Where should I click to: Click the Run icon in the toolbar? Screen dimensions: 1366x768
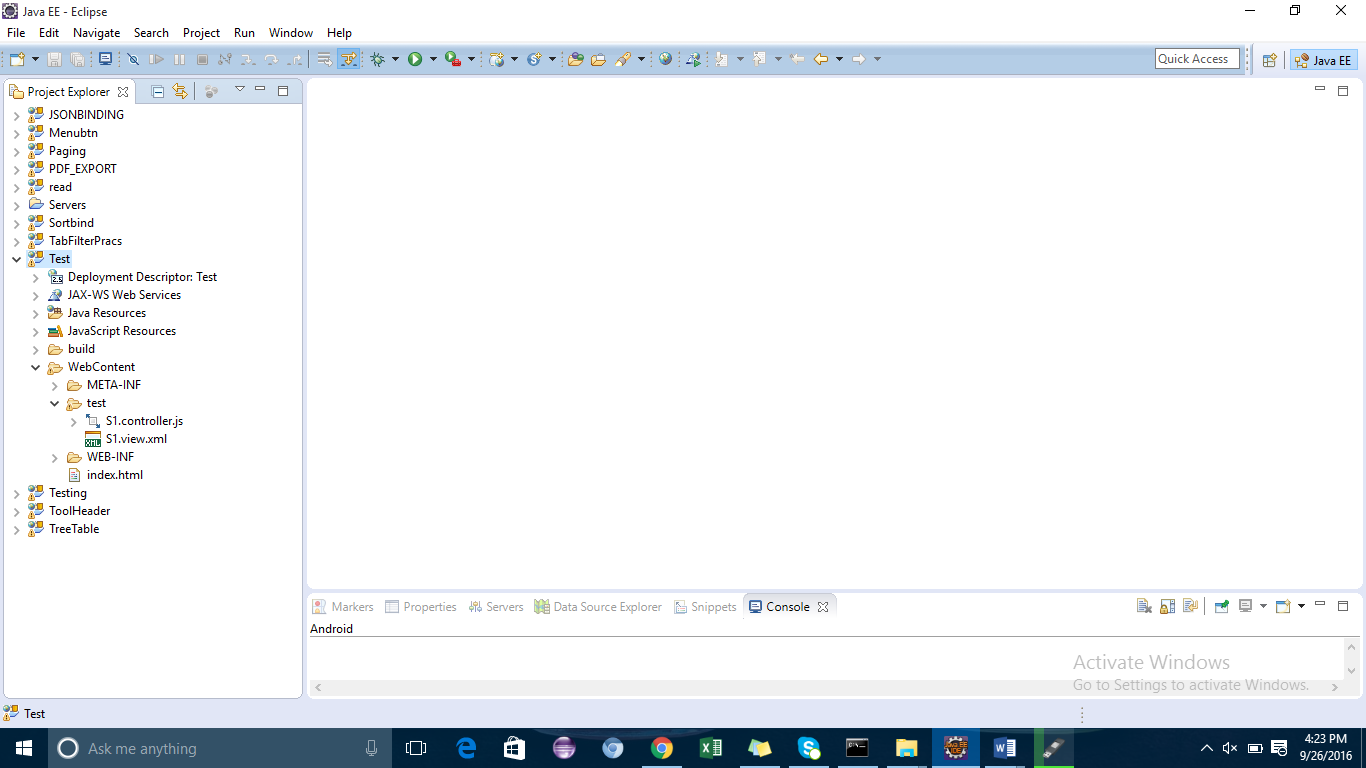click(x=417, y=59)
